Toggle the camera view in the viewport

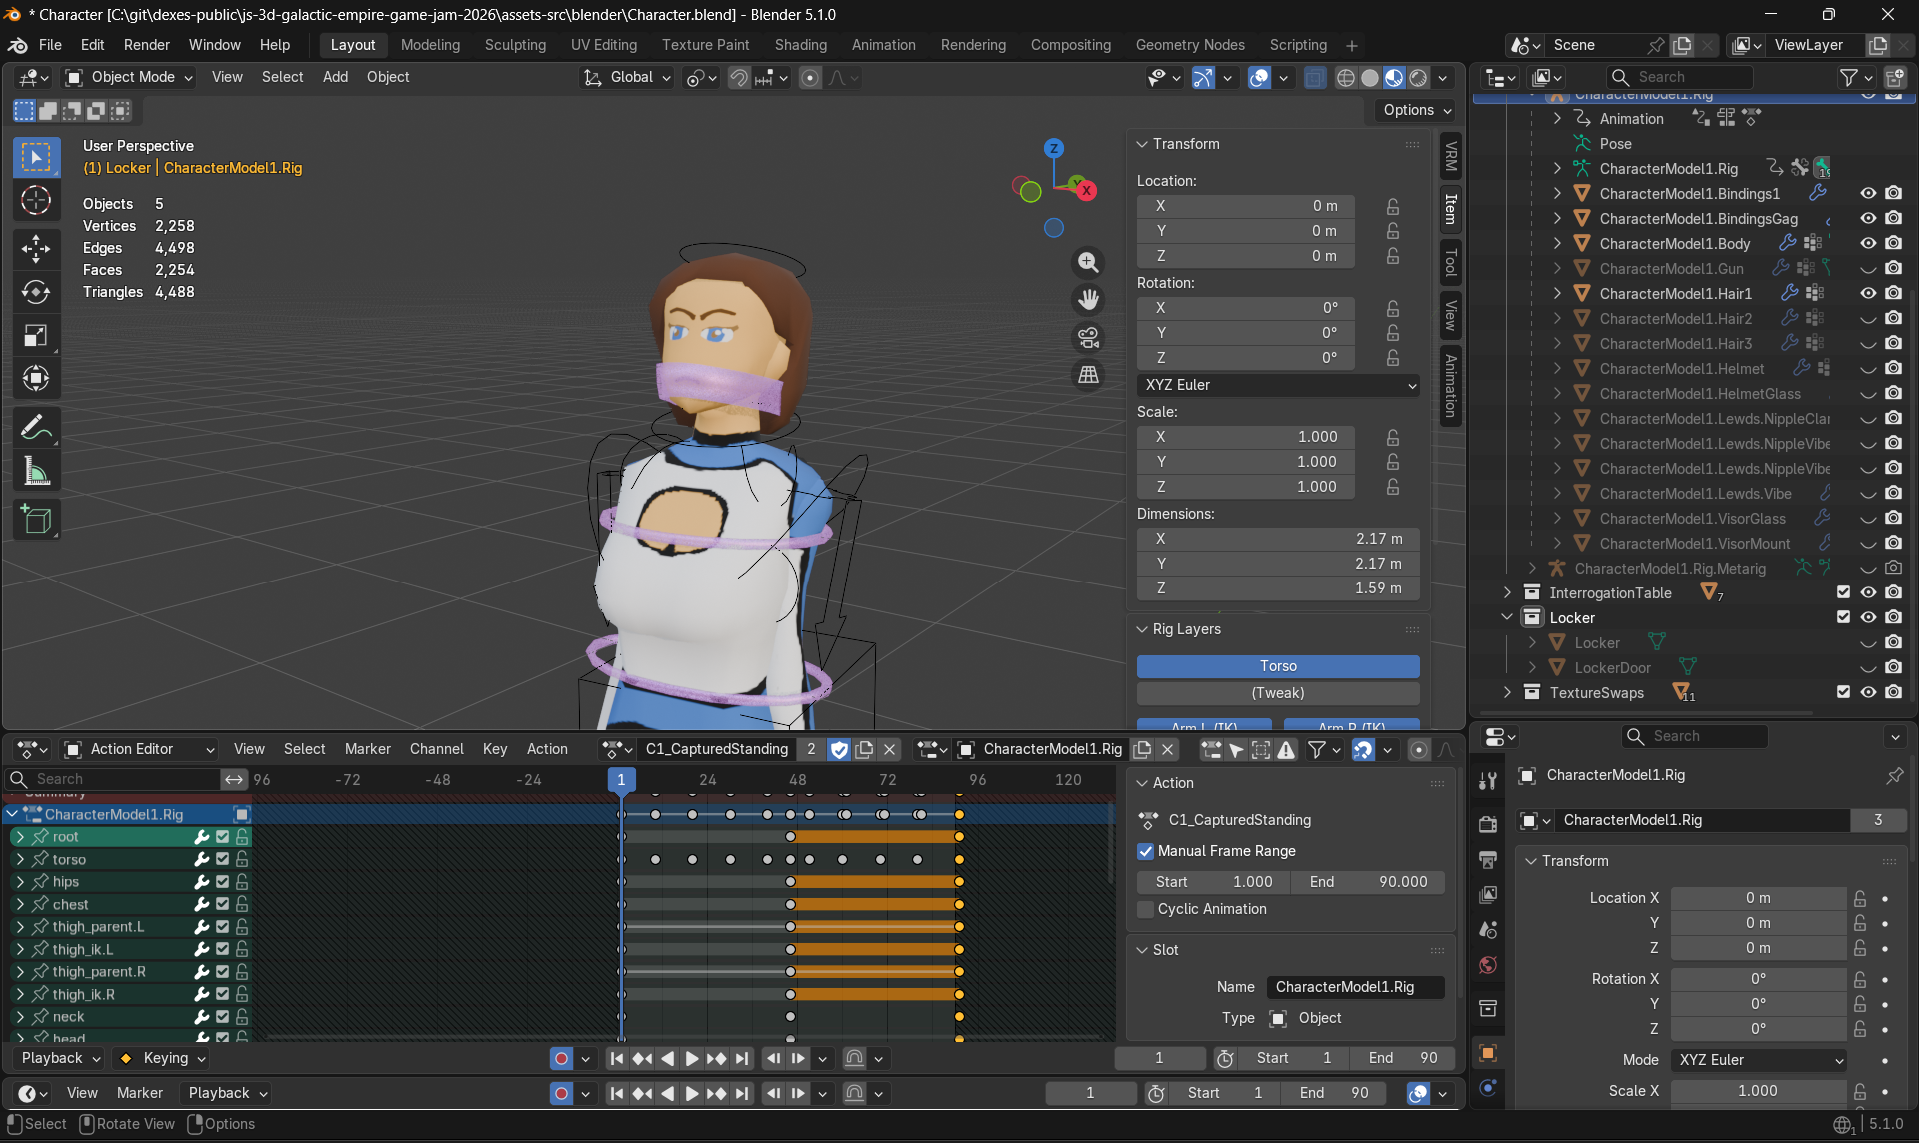[x=1088, y=337]
